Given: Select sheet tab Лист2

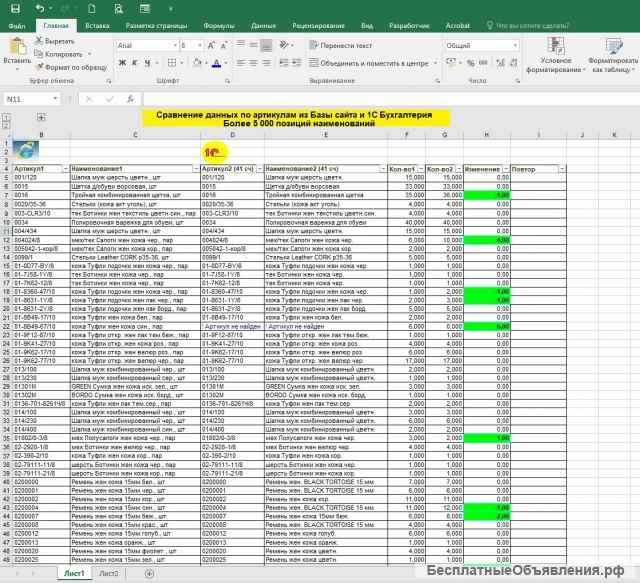Looking at the screenshot, I should click(x=109, y=574).
